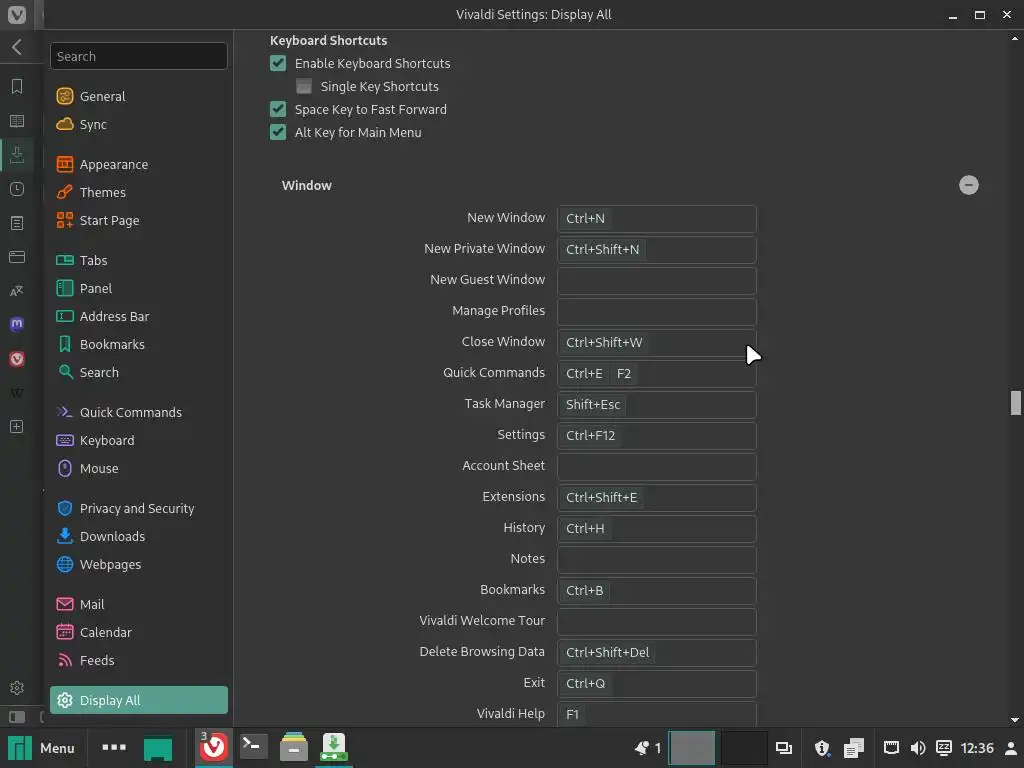Open the green installer taskbar icon
This screenshot has height=768, width=1024.
[x=334, y=747]
